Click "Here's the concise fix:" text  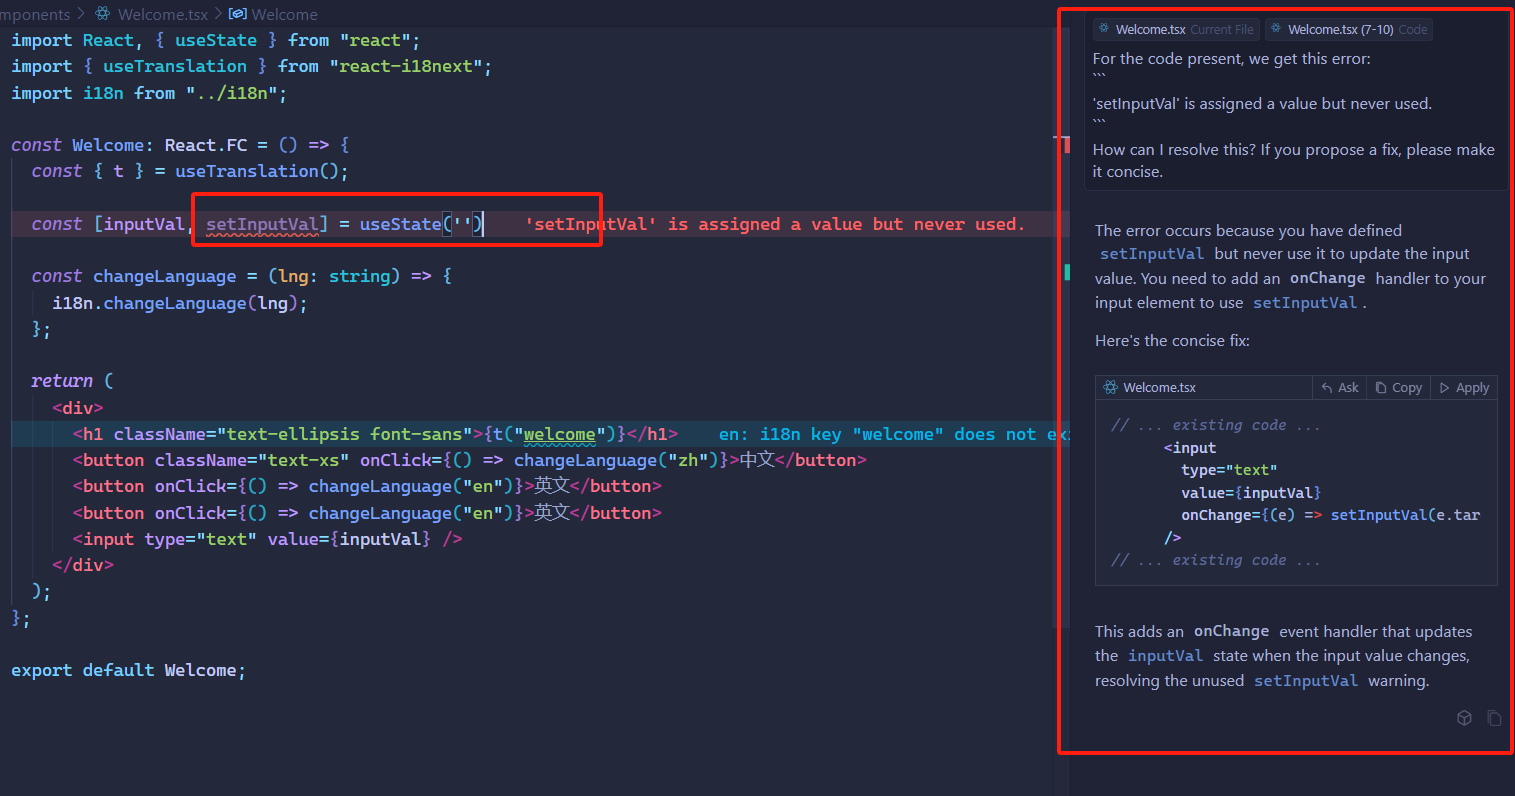pyautogui.click(x=1172, y=341)
